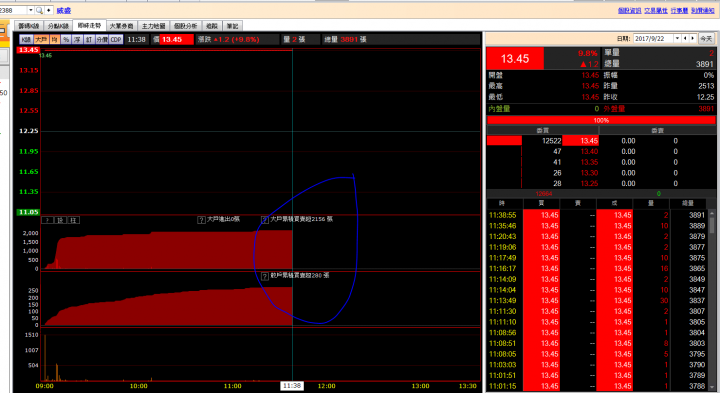This screenshot has height=393, width=720.
Task: Select the bid price 13.35 row
Action: pyautogui.click(x=588, y=162)
